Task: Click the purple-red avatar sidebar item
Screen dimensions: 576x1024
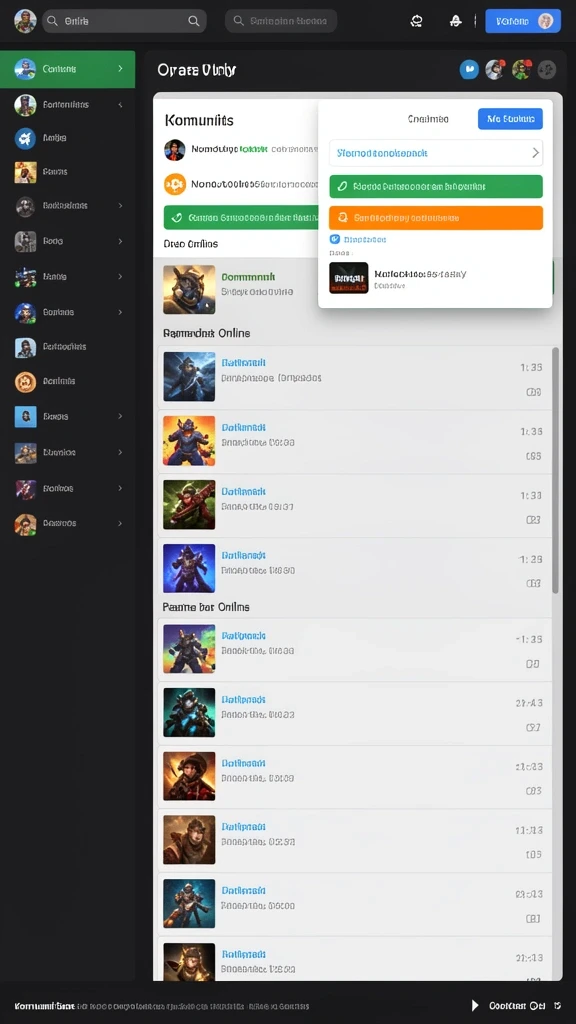Action: click(25, 488)
